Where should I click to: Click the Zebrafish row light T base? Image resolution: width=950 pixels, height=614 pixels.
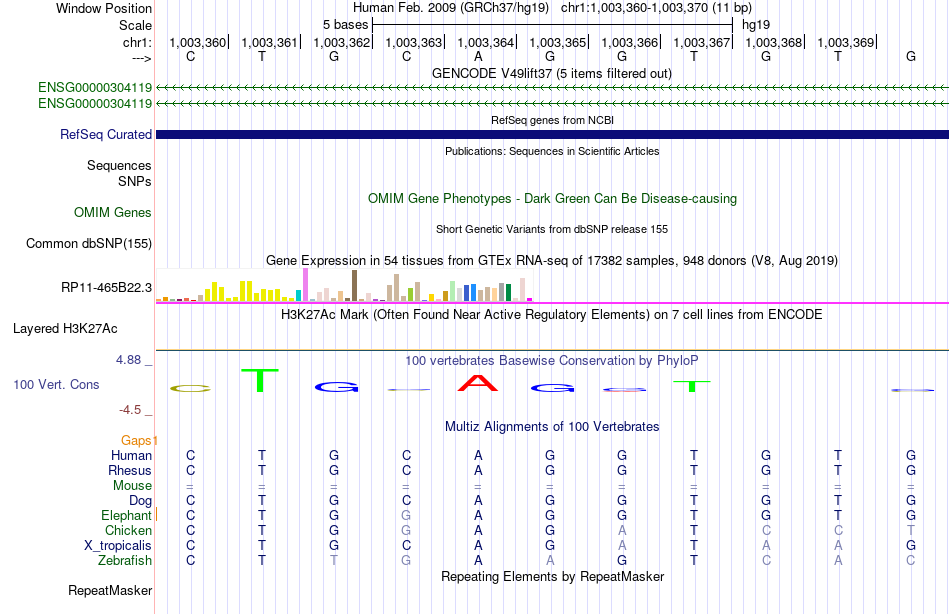coord(334,561)
